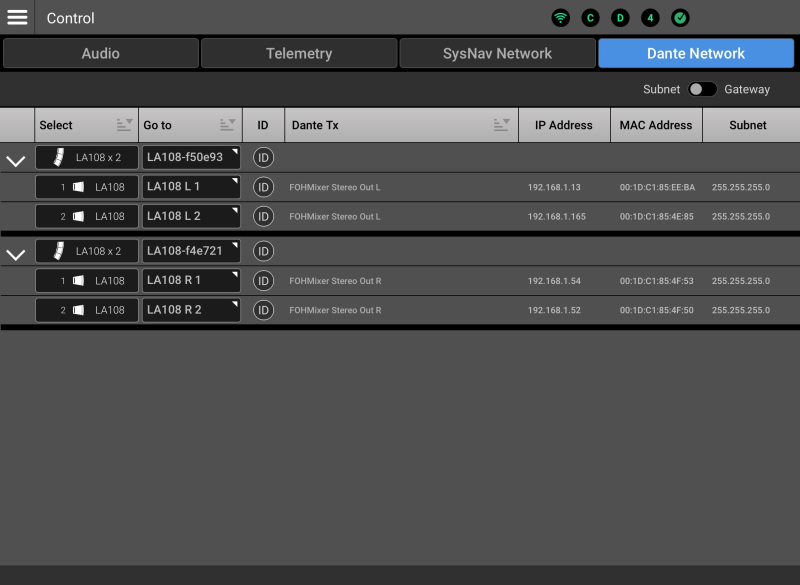This screenshot has width=800, height=585.
Task: Go to device LA108 L 2
Action: point(191,216)
